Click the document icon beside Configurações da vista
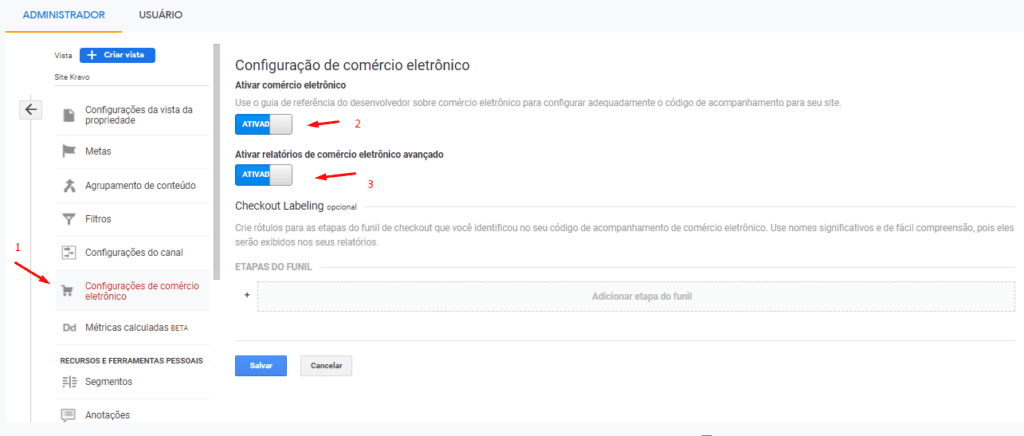The image size is (1024, 436). click(69, 115)
